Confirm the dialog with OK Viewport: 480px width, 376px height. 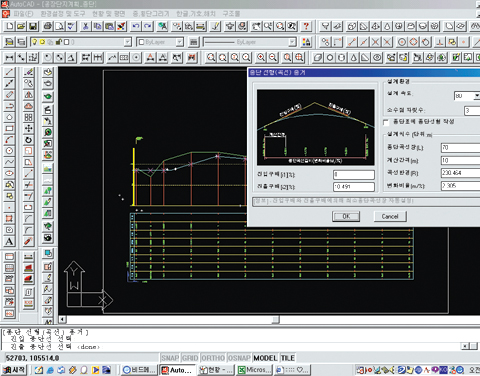click(346, 216)
